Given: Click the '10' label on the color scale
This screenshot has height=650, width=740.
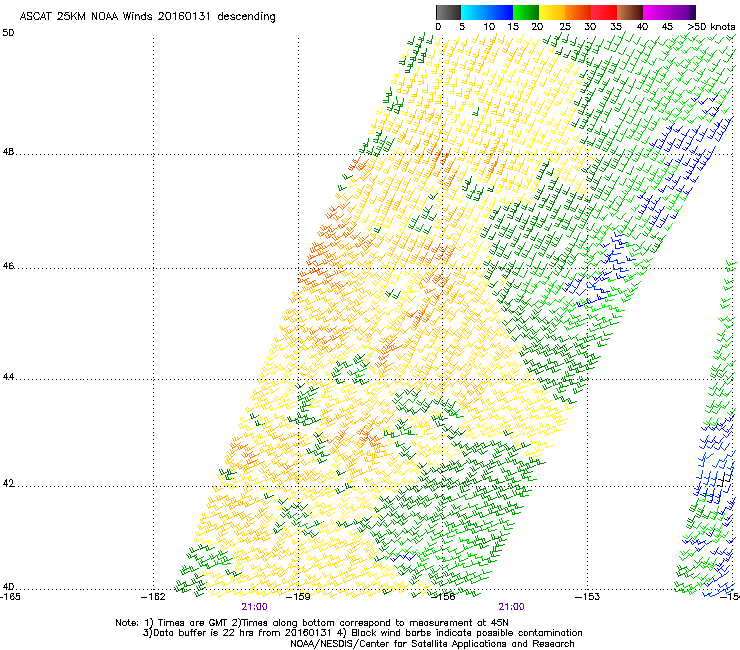Looking at the screenshot, I should (x=489, y=27).
